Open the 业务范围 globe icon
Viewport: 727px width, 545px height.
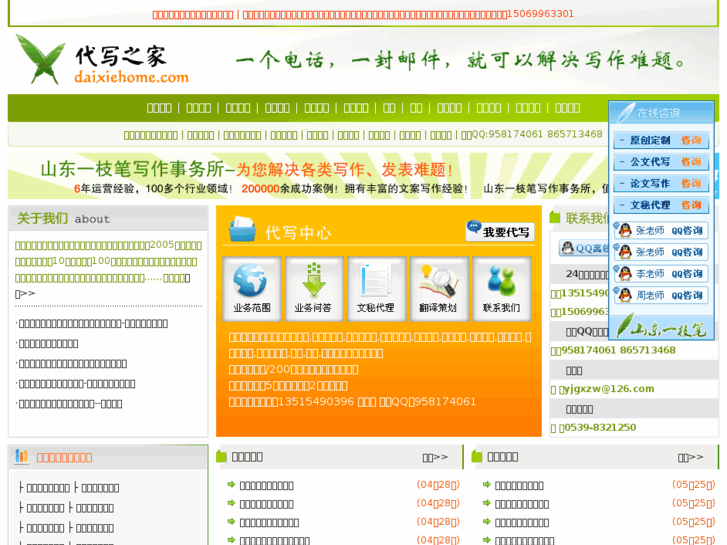(x=252, y=289)
